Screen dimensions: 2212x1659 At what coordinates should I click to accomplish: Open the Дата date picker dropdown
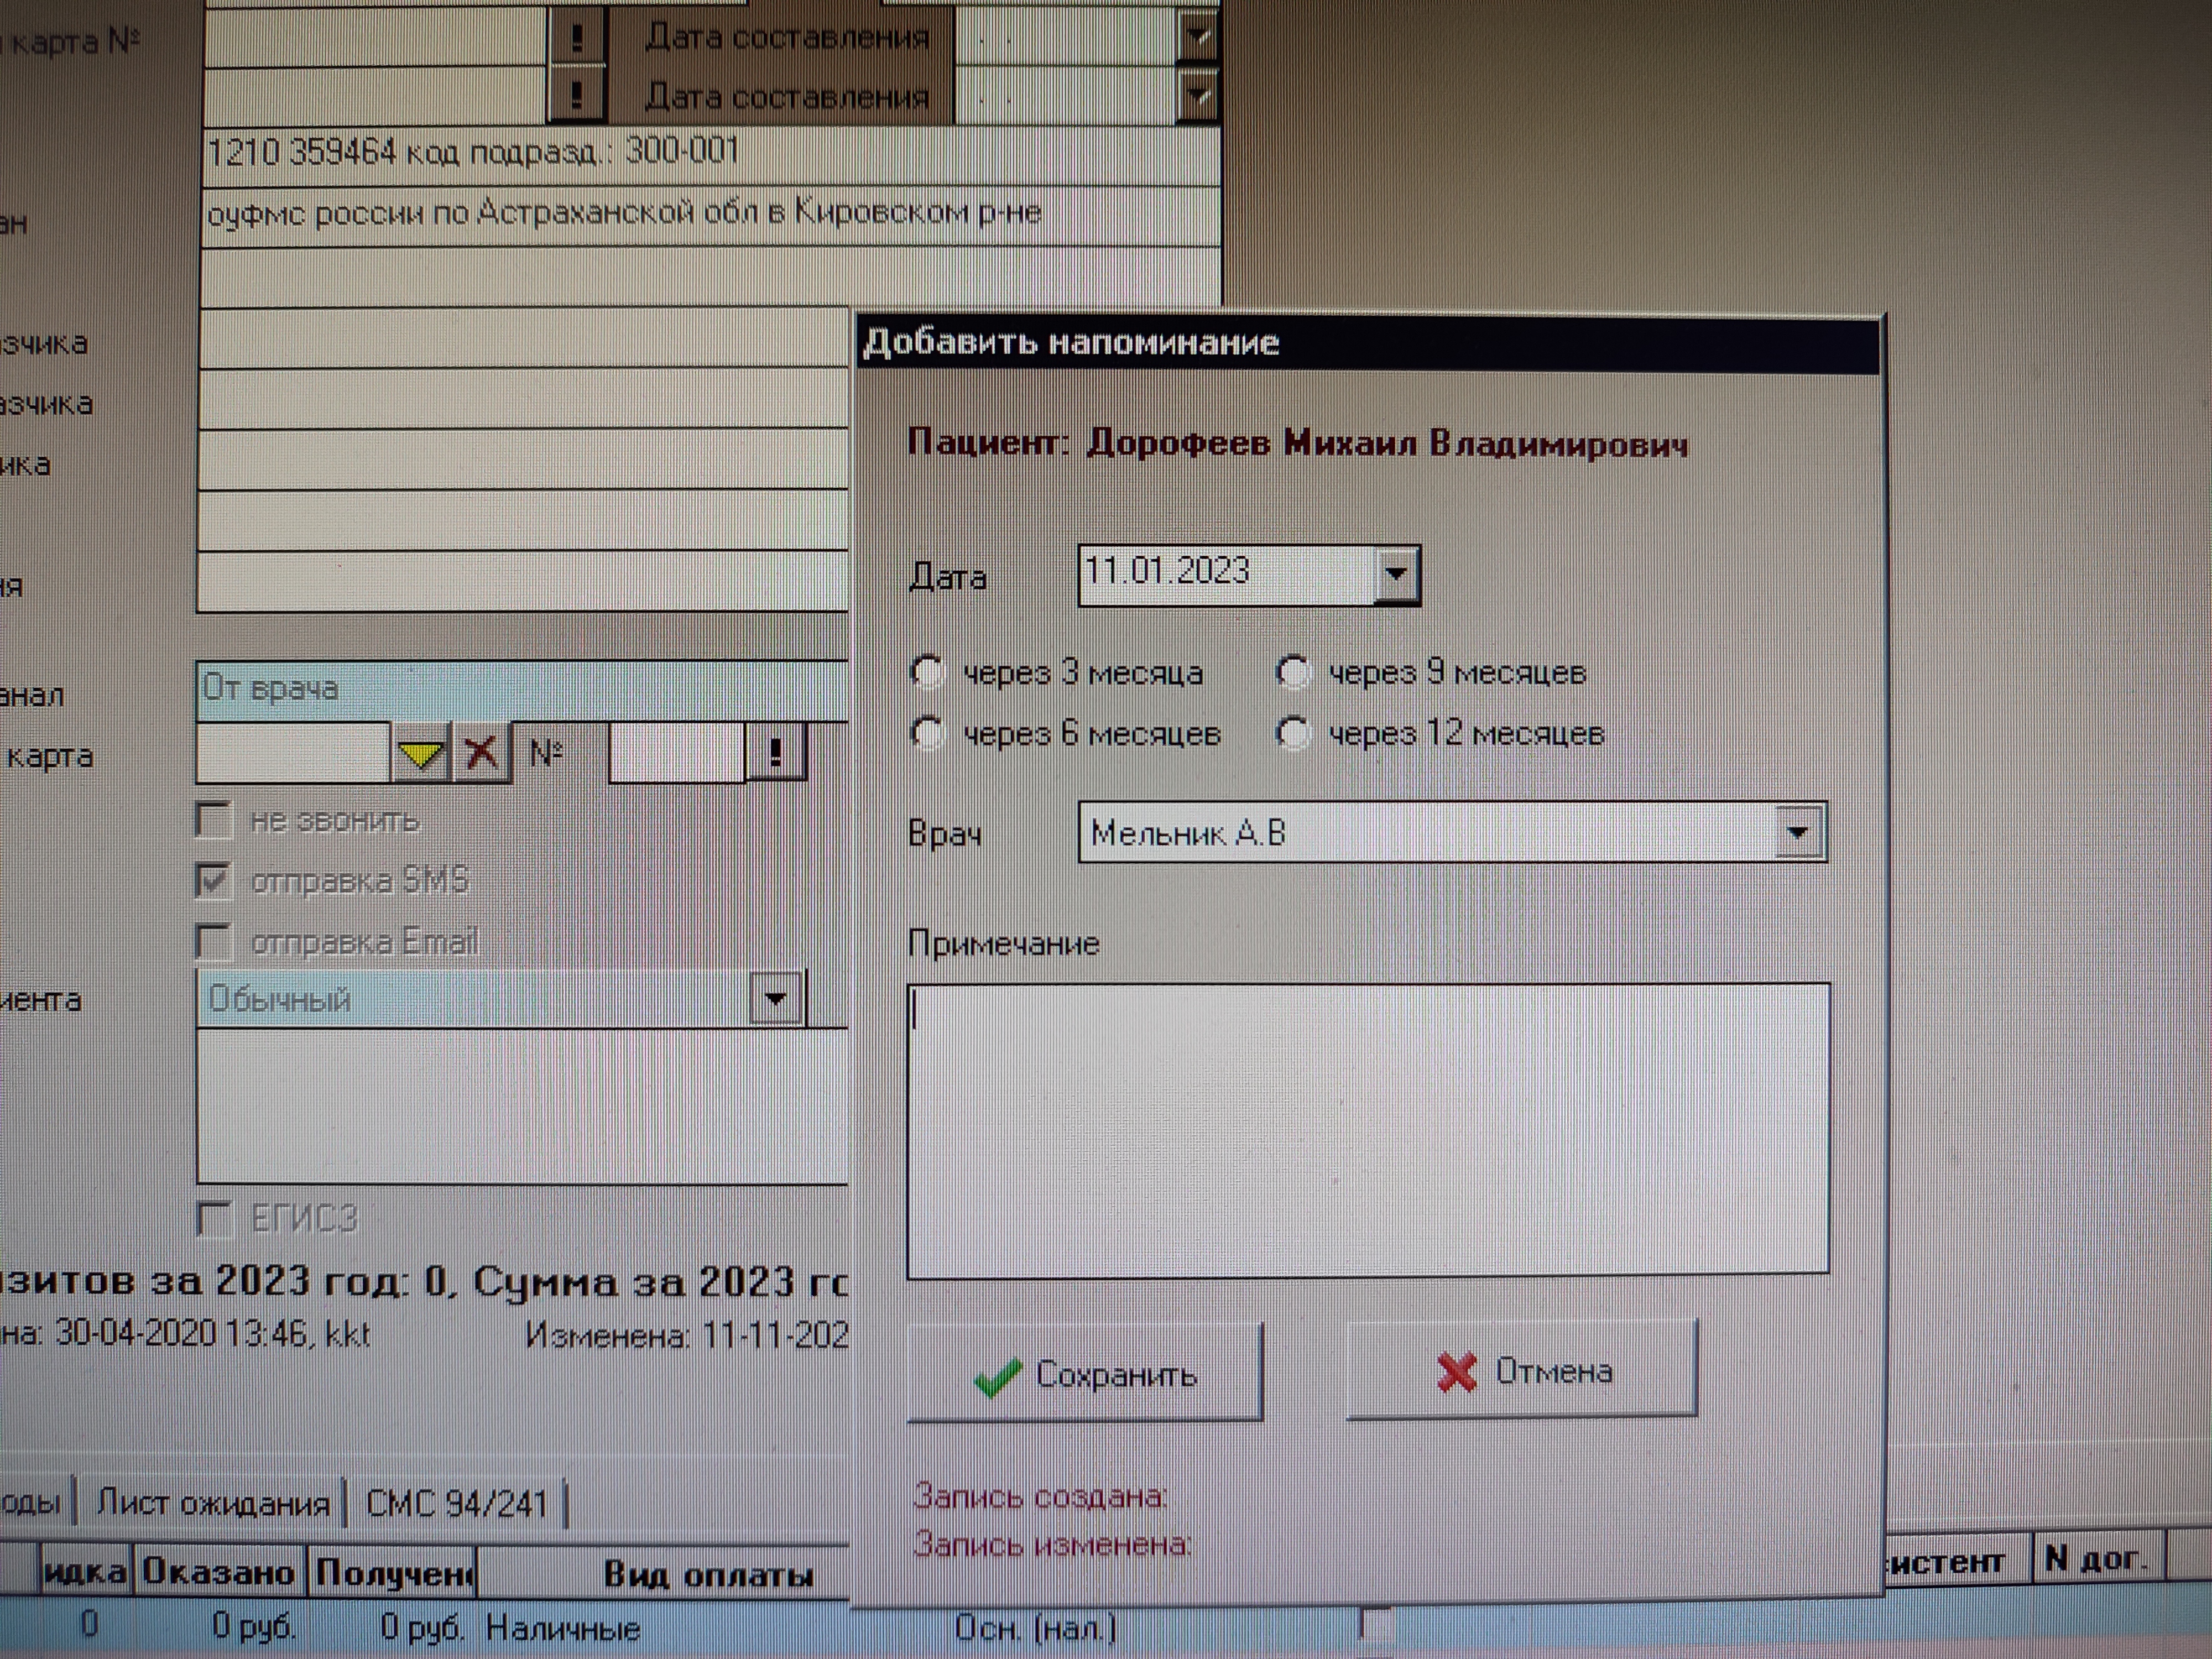click(x=1396, y=575)
